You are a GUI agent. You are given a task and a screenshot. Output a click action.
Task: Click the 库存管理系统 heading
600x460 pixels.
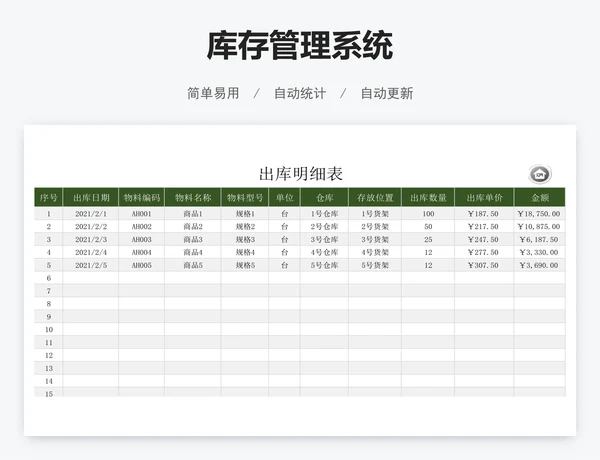point(300,46)
